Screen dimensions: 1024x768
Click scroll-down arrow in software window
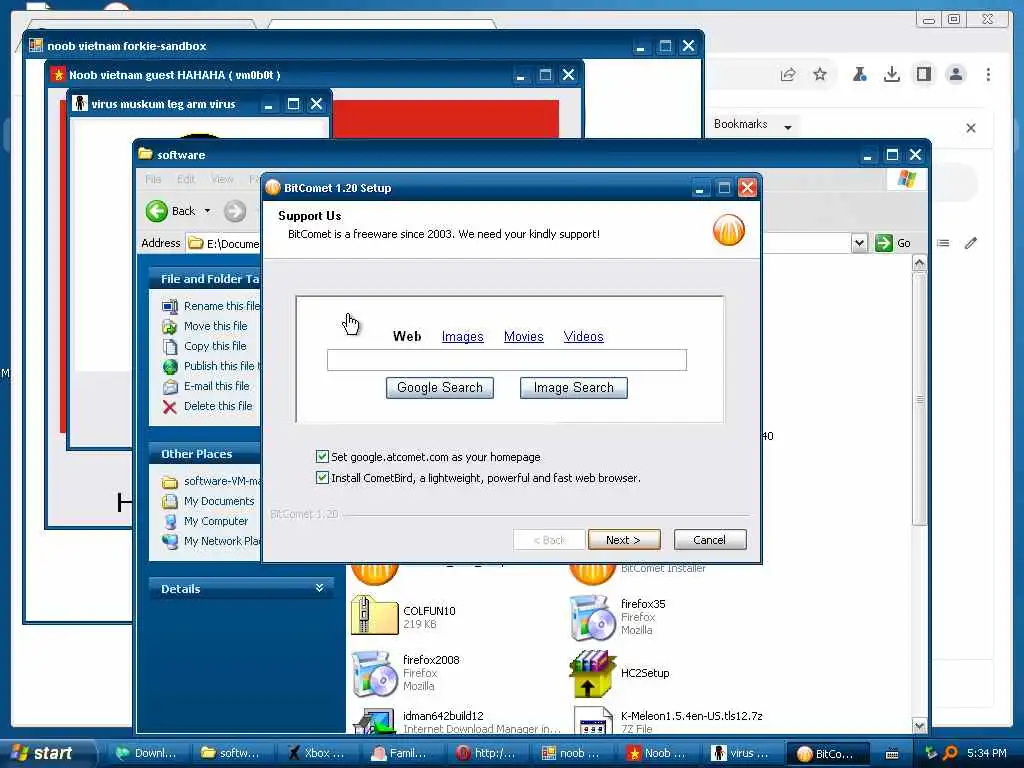[x=920, y=726]
